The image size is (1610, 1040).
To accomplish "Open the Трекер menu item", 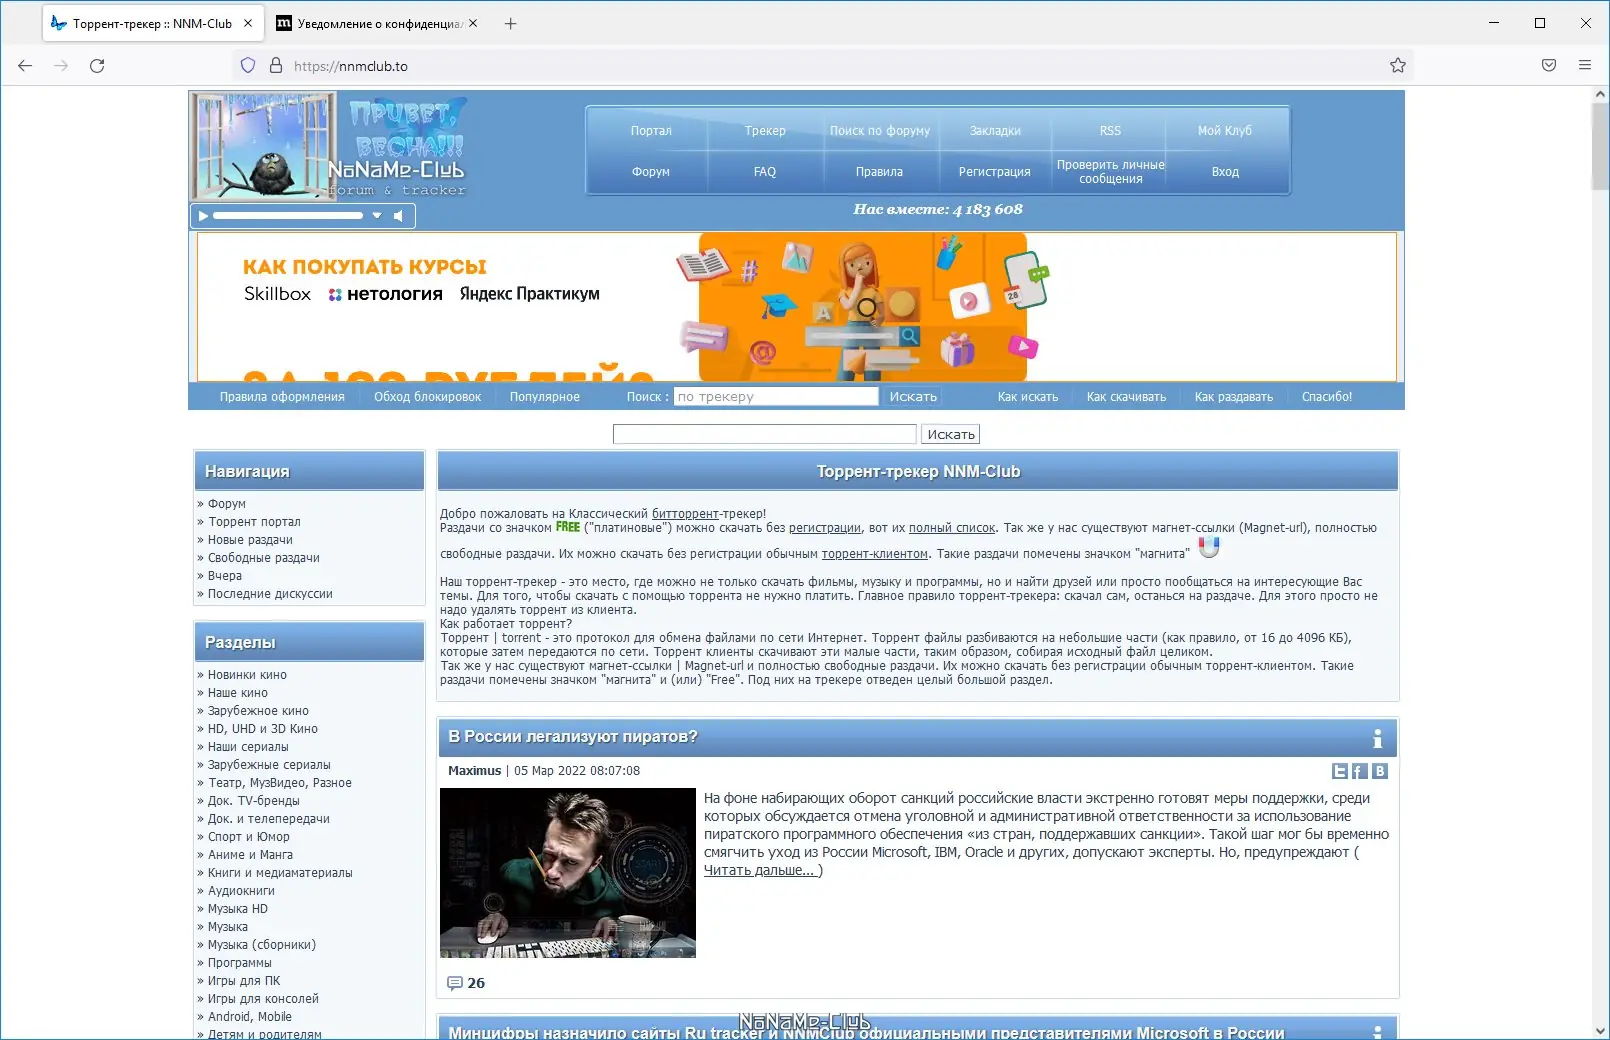I will (x=765, y=131).
